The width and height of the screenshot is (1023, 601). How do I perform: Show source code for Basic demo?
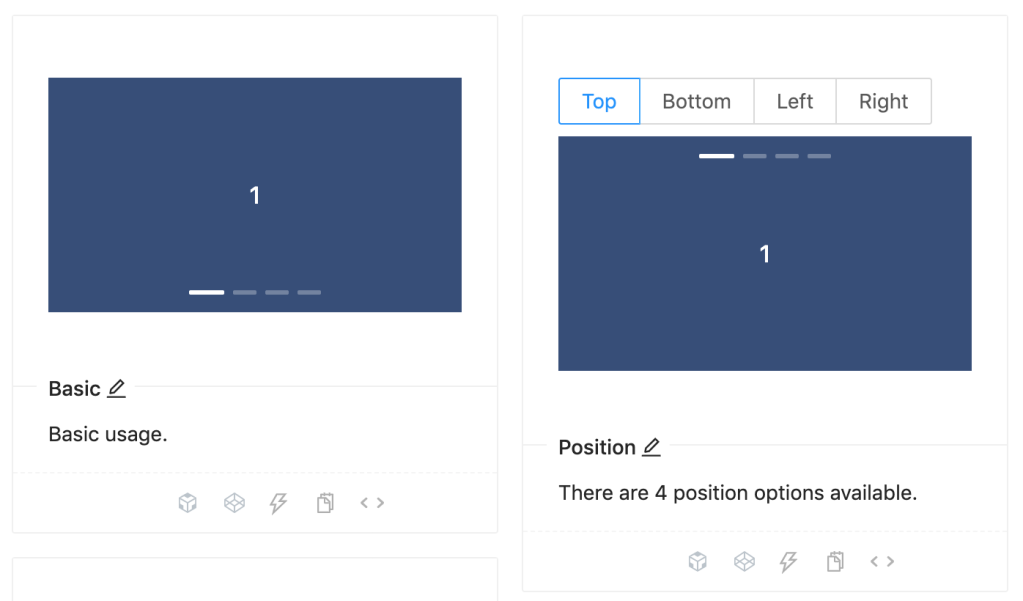[x=372, y=503]
